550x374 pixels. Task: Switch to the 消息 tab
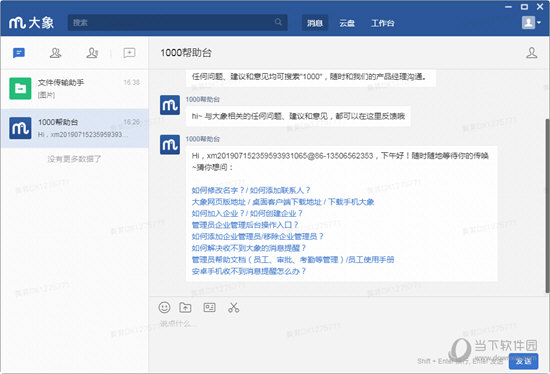(x=315, y=23)
